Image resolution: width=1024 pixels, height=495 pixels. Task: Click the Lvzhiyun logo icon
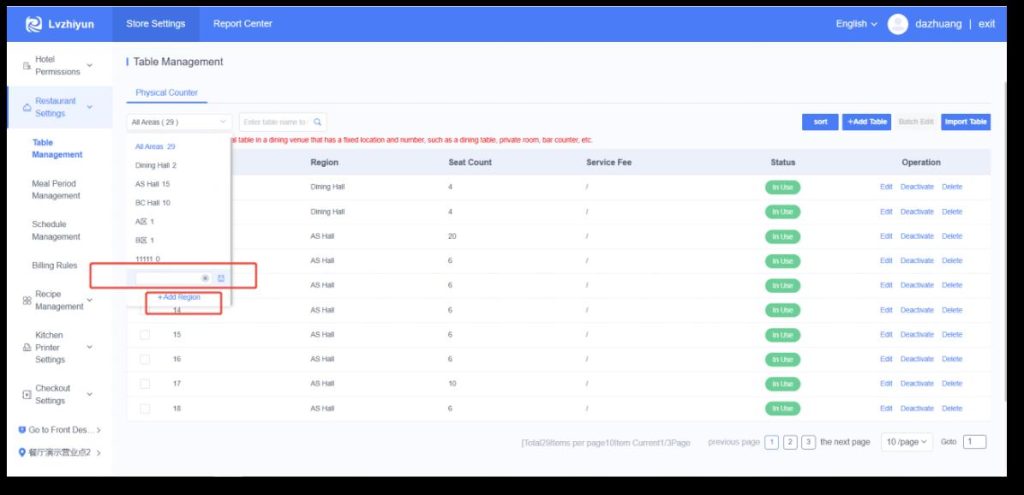pos(33,24)
